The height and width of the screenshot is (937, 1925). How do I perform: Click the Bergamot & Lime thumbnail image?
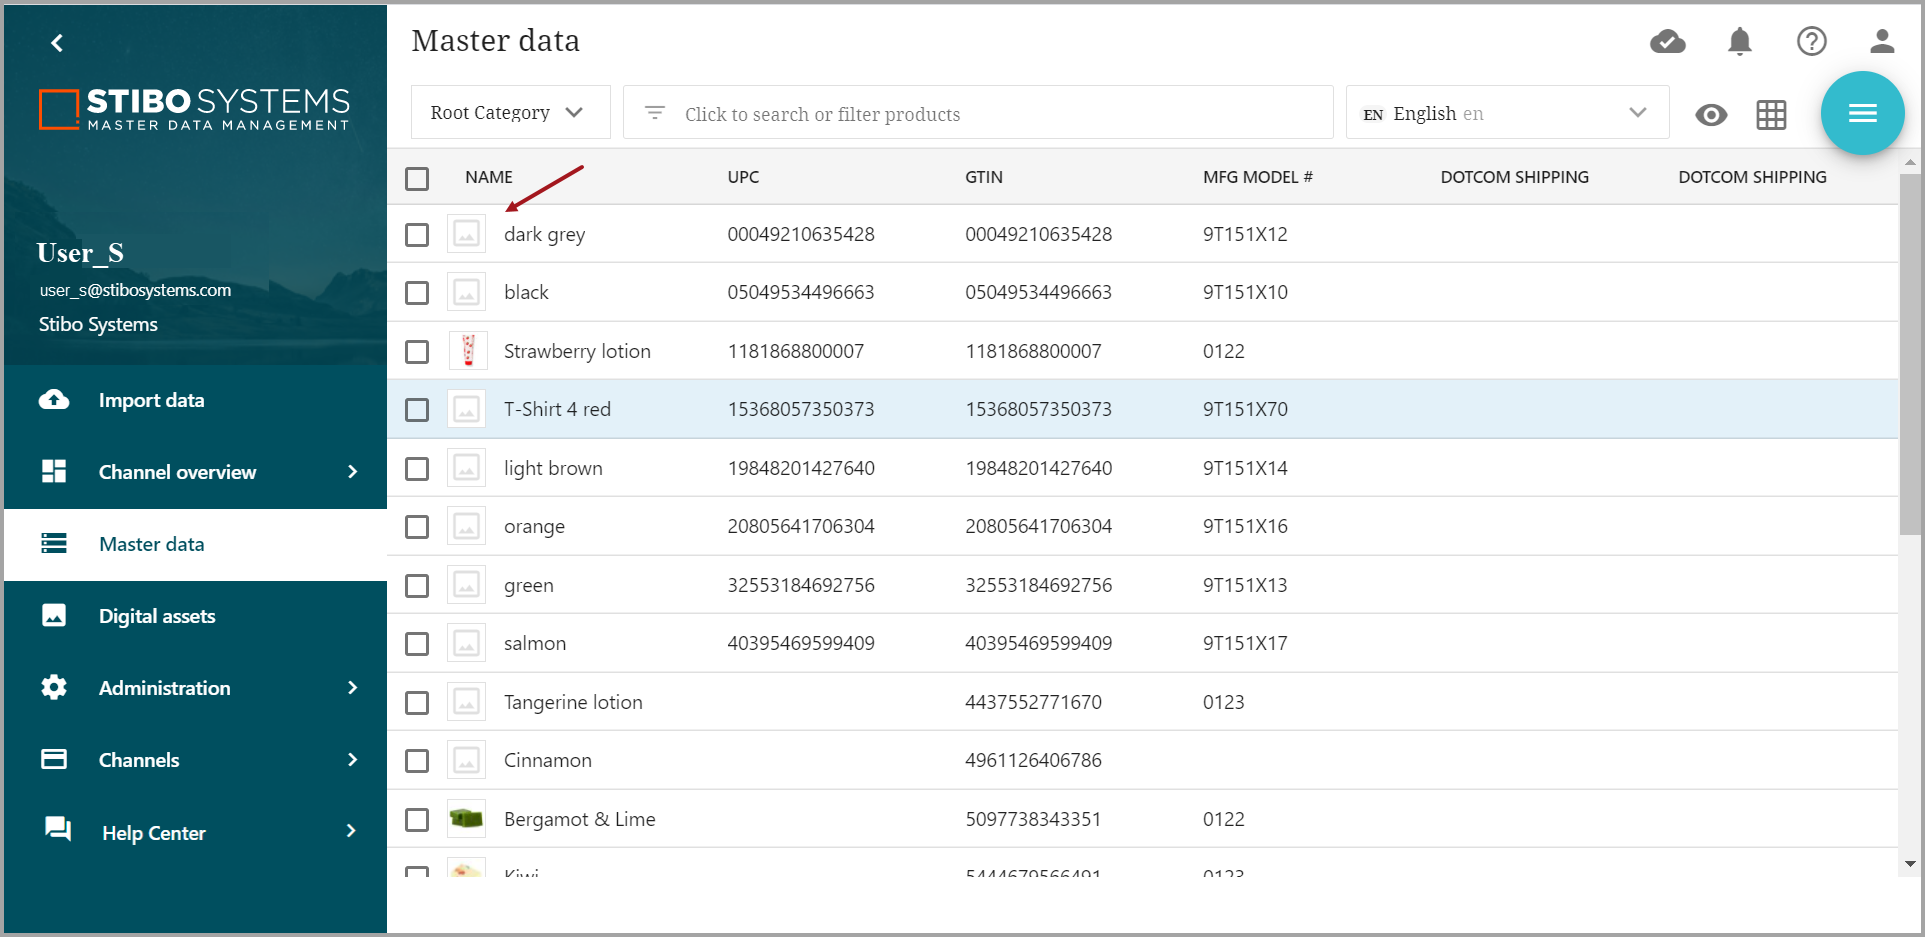[x=466, y=819]
